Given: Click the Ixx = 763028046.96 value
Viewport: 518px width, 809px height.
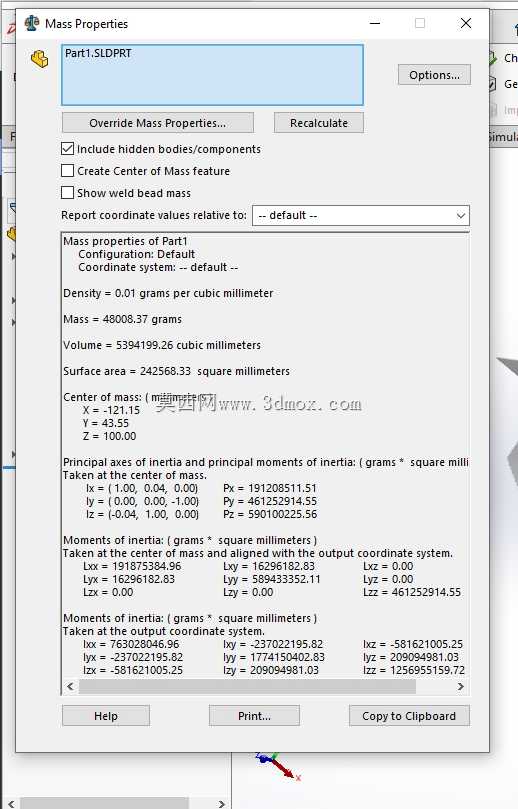Looking at the screenshot, I should pos(131,644).
